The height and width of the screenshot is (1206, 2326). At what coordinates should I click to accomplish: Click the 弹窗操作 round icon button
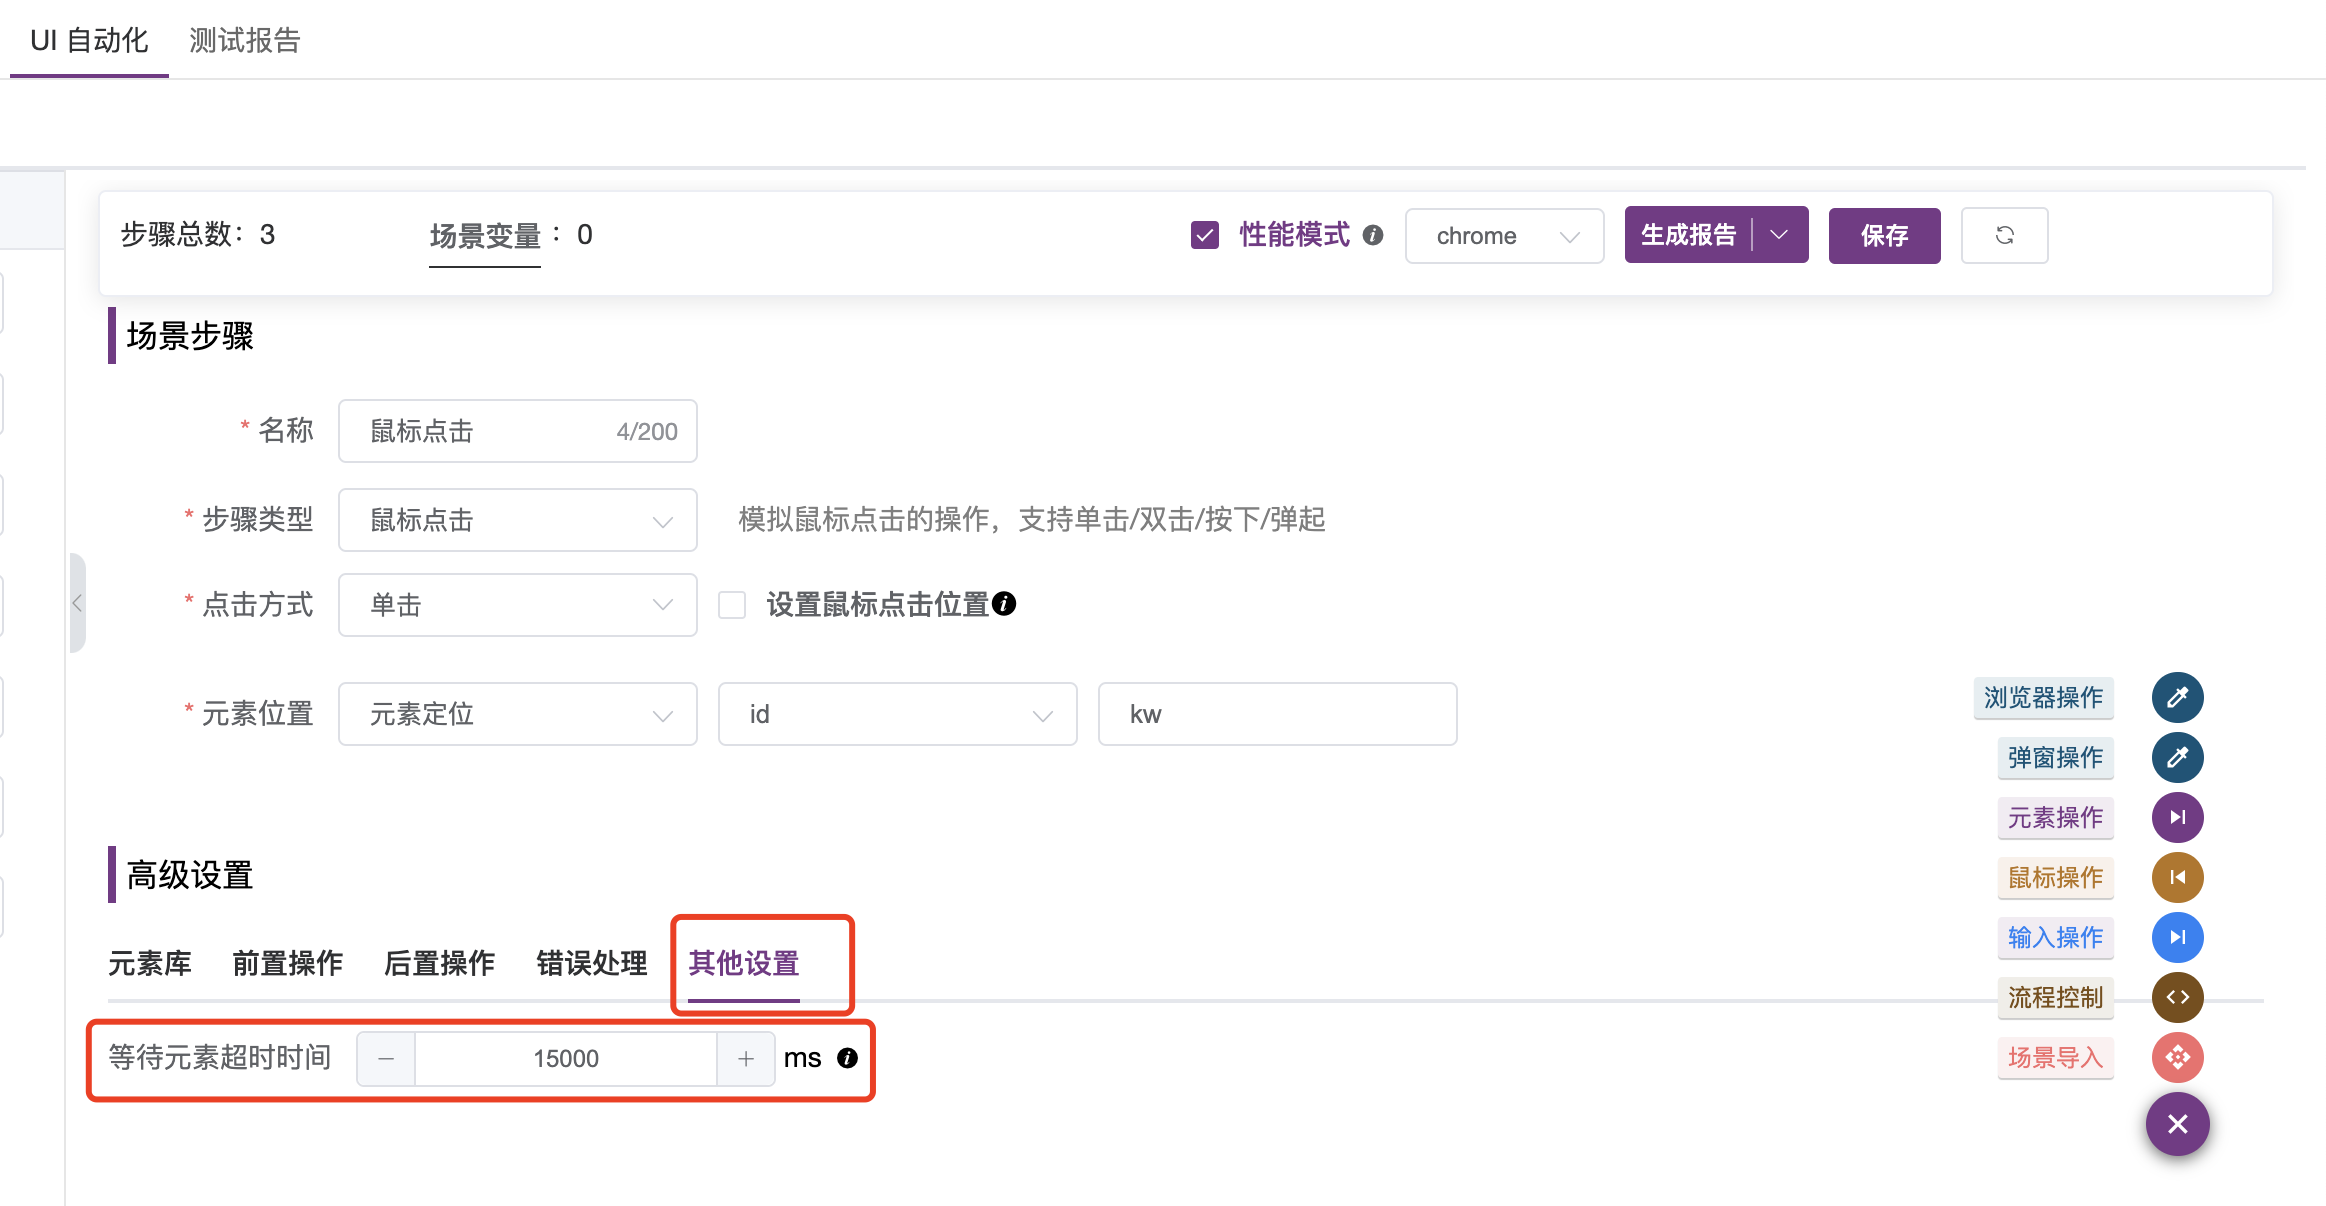(x=2177, y=757)
